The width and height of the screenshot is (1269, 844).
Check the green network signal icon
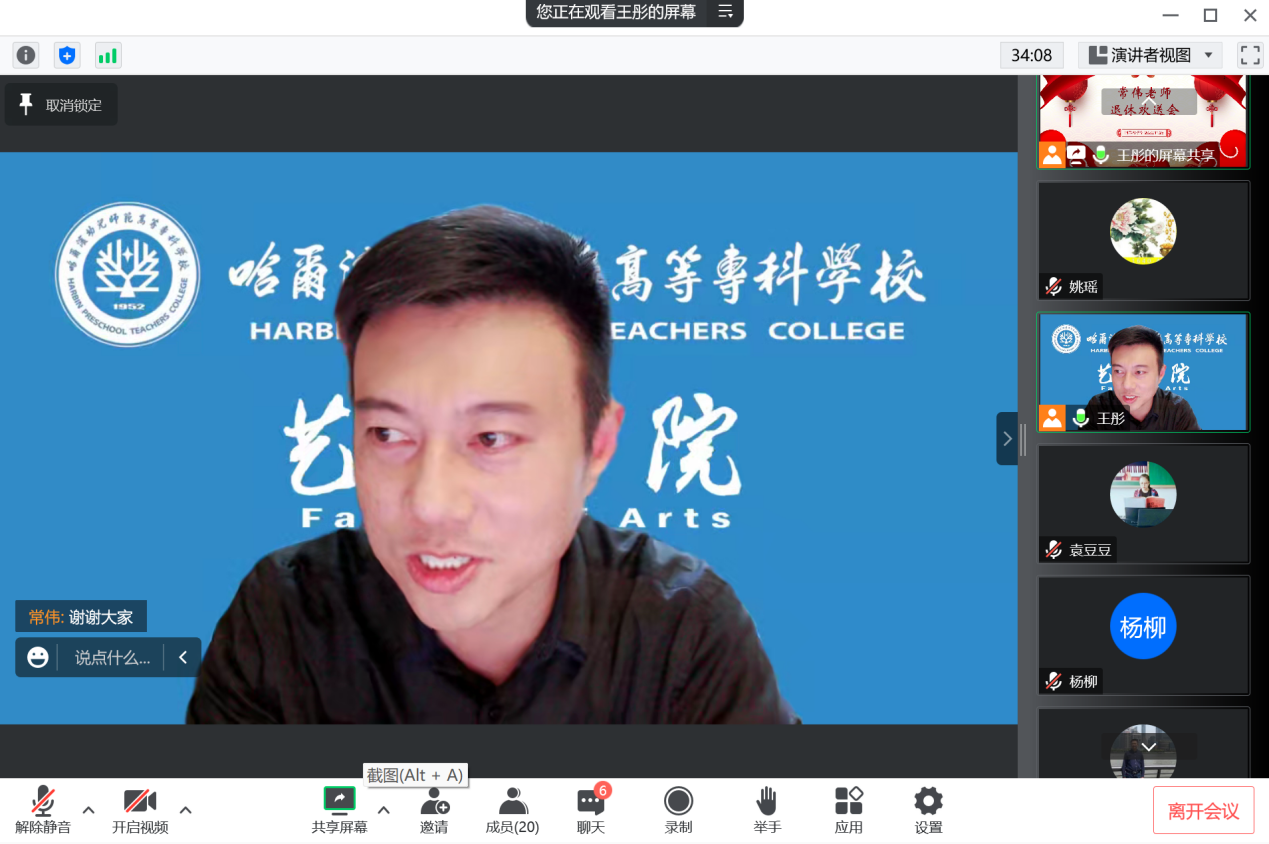coord(108,55)
